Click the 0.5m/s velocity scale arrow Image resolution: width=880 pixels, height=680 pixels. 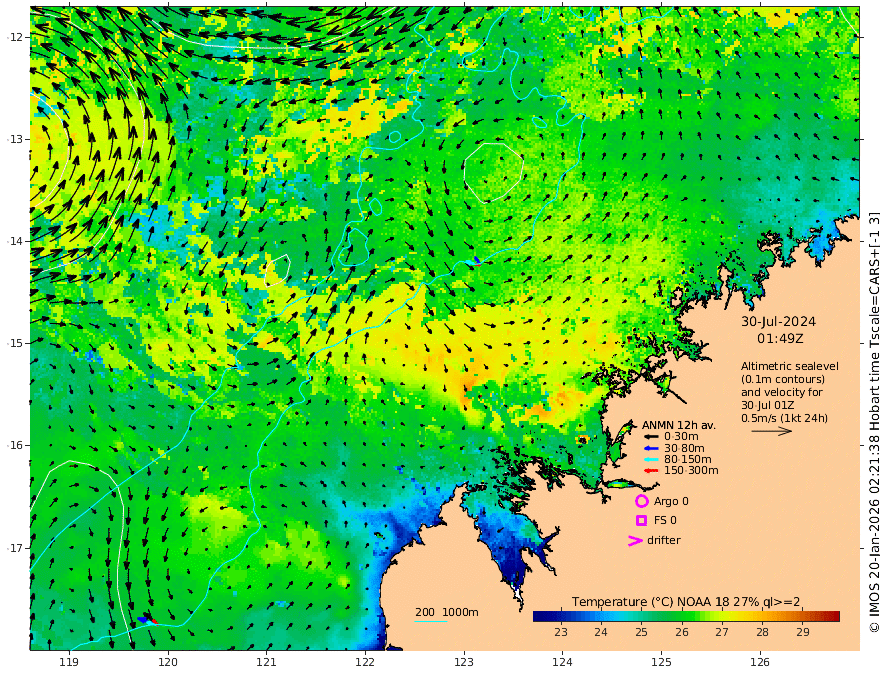772,431
